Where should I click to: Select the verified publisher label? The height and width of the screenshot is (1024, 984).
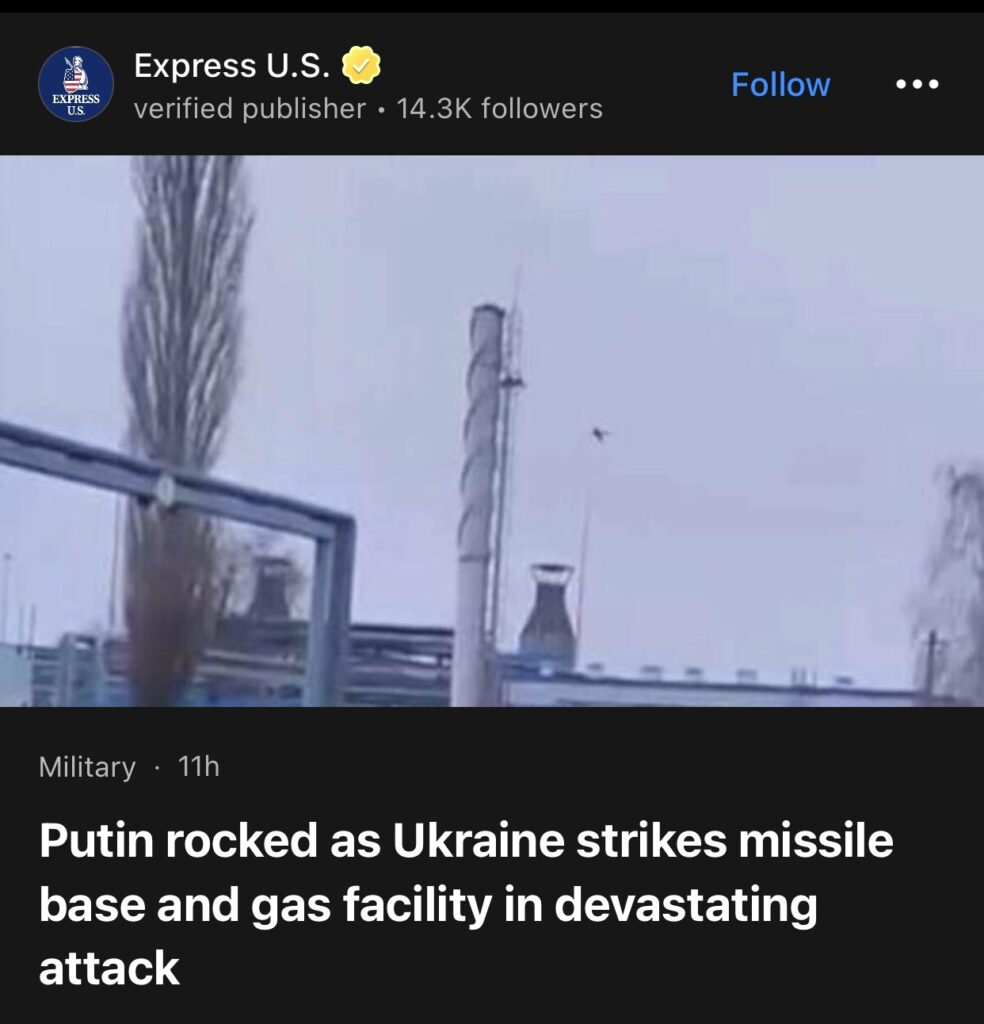(x=249, y=108)
